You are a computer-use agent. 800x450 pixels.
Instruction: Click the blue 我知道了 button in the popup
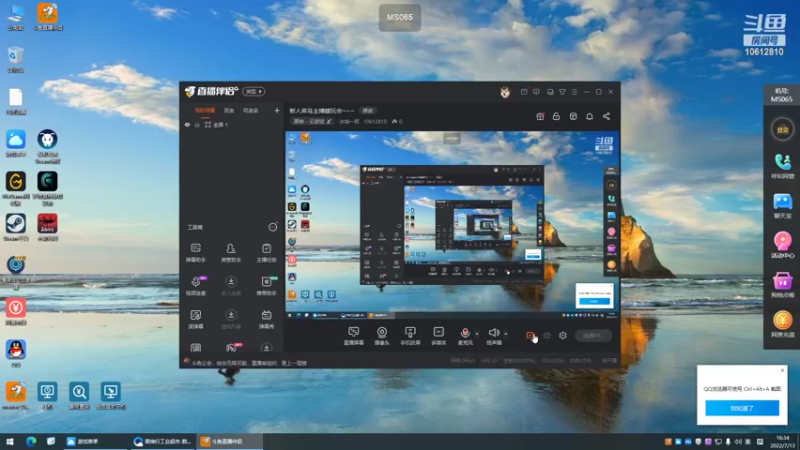tap(742, 408)
